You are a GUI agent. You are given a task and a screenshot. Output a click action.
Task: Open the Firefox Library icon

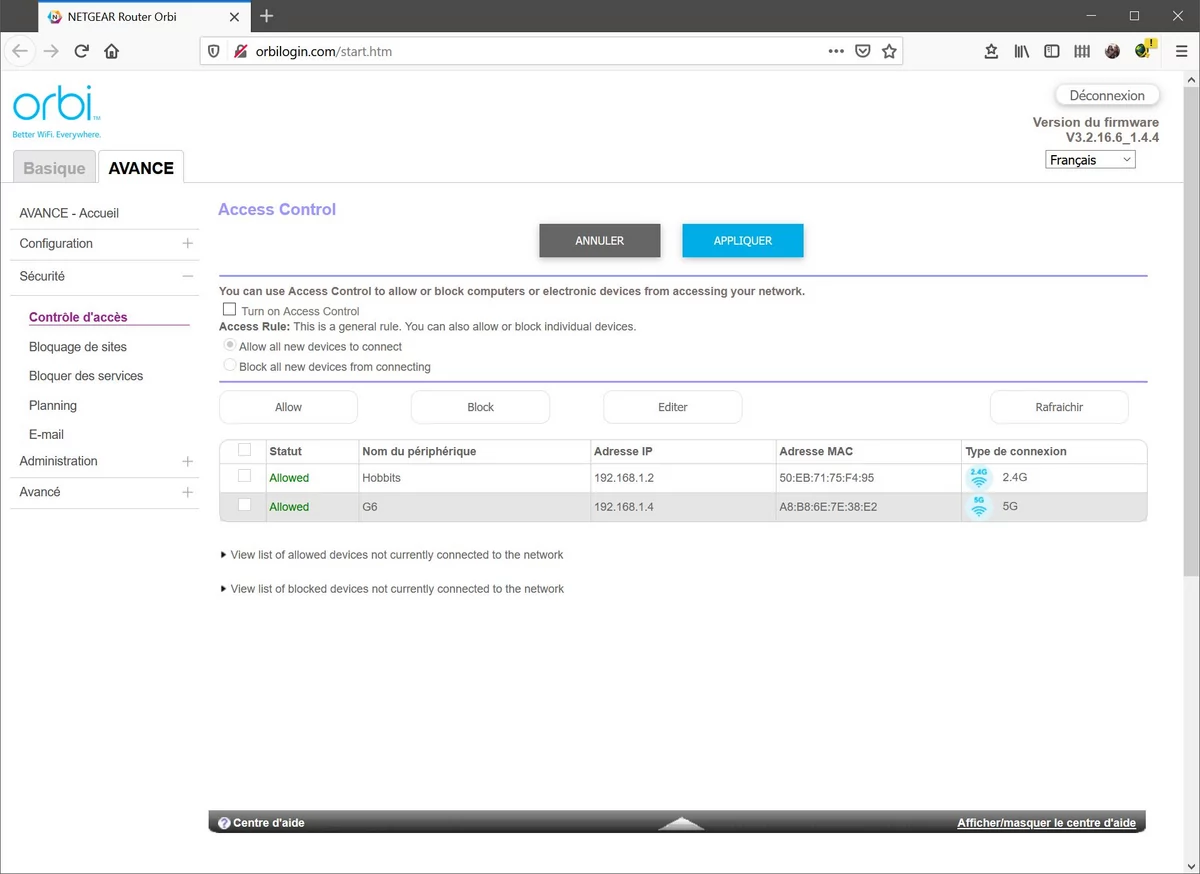click(x=1021, y=51)
